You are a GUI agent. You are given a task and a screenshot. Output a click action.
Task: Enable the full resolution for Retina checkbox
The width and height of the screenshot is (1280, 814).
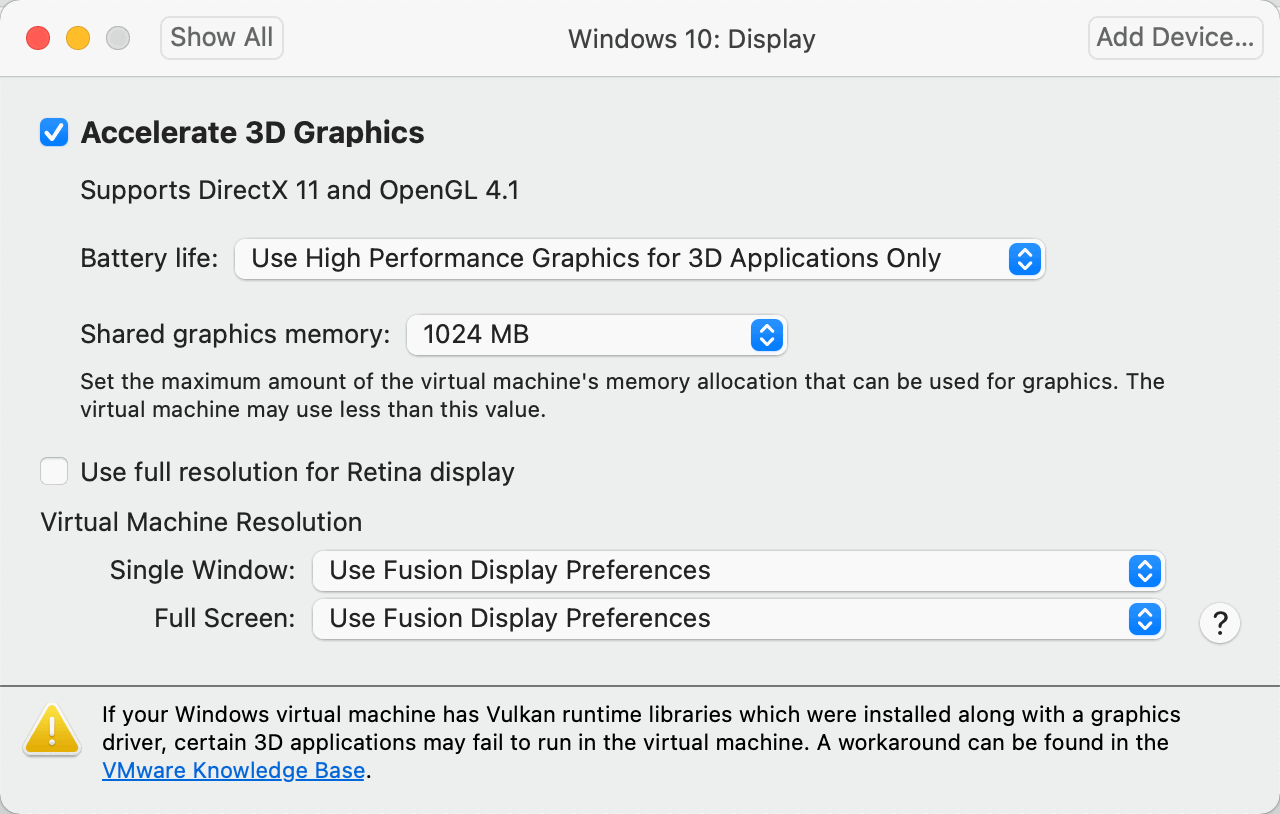click(x=54, y=471)
